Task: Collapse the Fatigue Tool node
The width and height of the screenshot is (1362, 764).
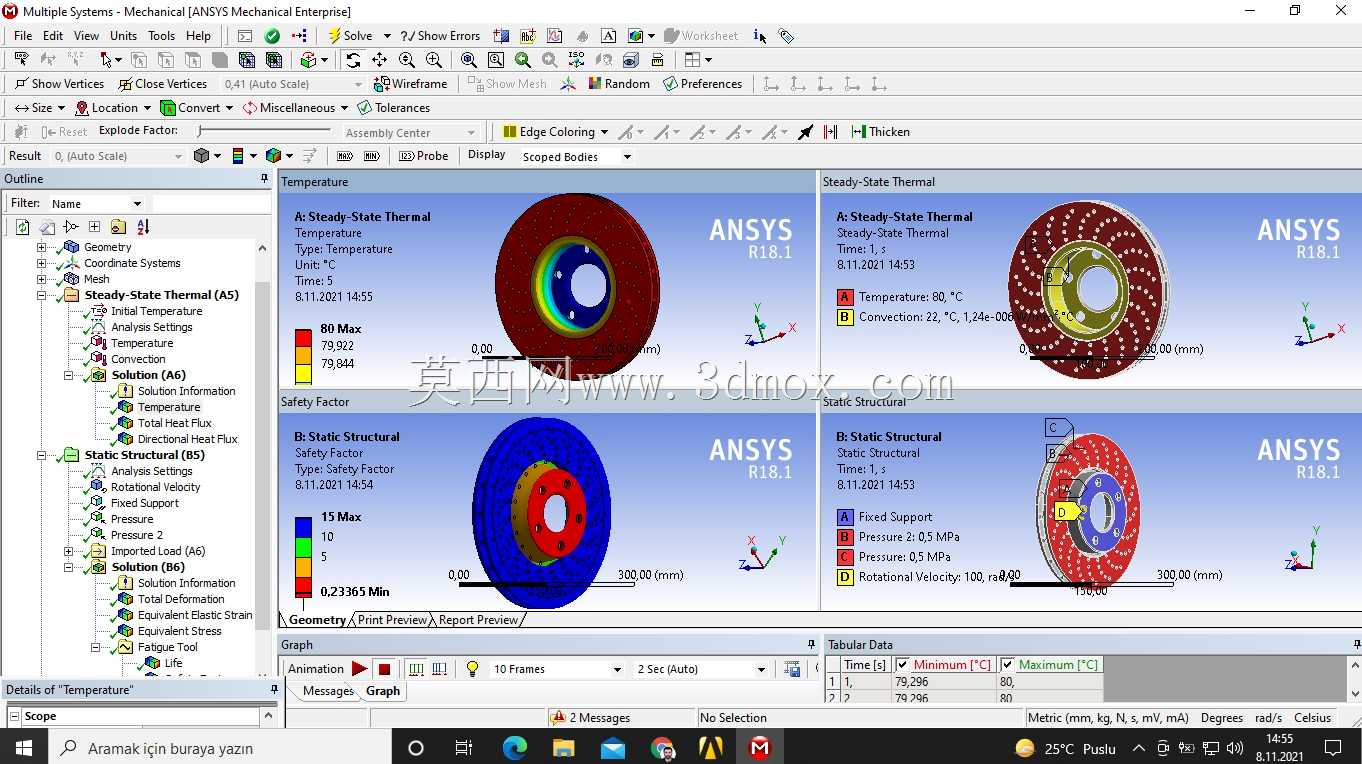Action: (x=96, y=647)
